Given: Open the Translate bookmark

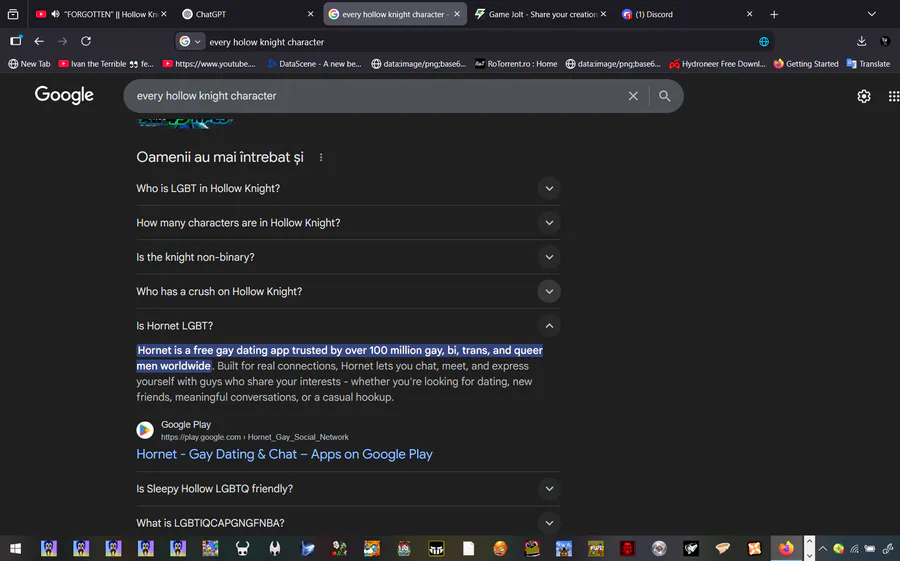Looking at the screenshot, I should click(x=868, y=64).
